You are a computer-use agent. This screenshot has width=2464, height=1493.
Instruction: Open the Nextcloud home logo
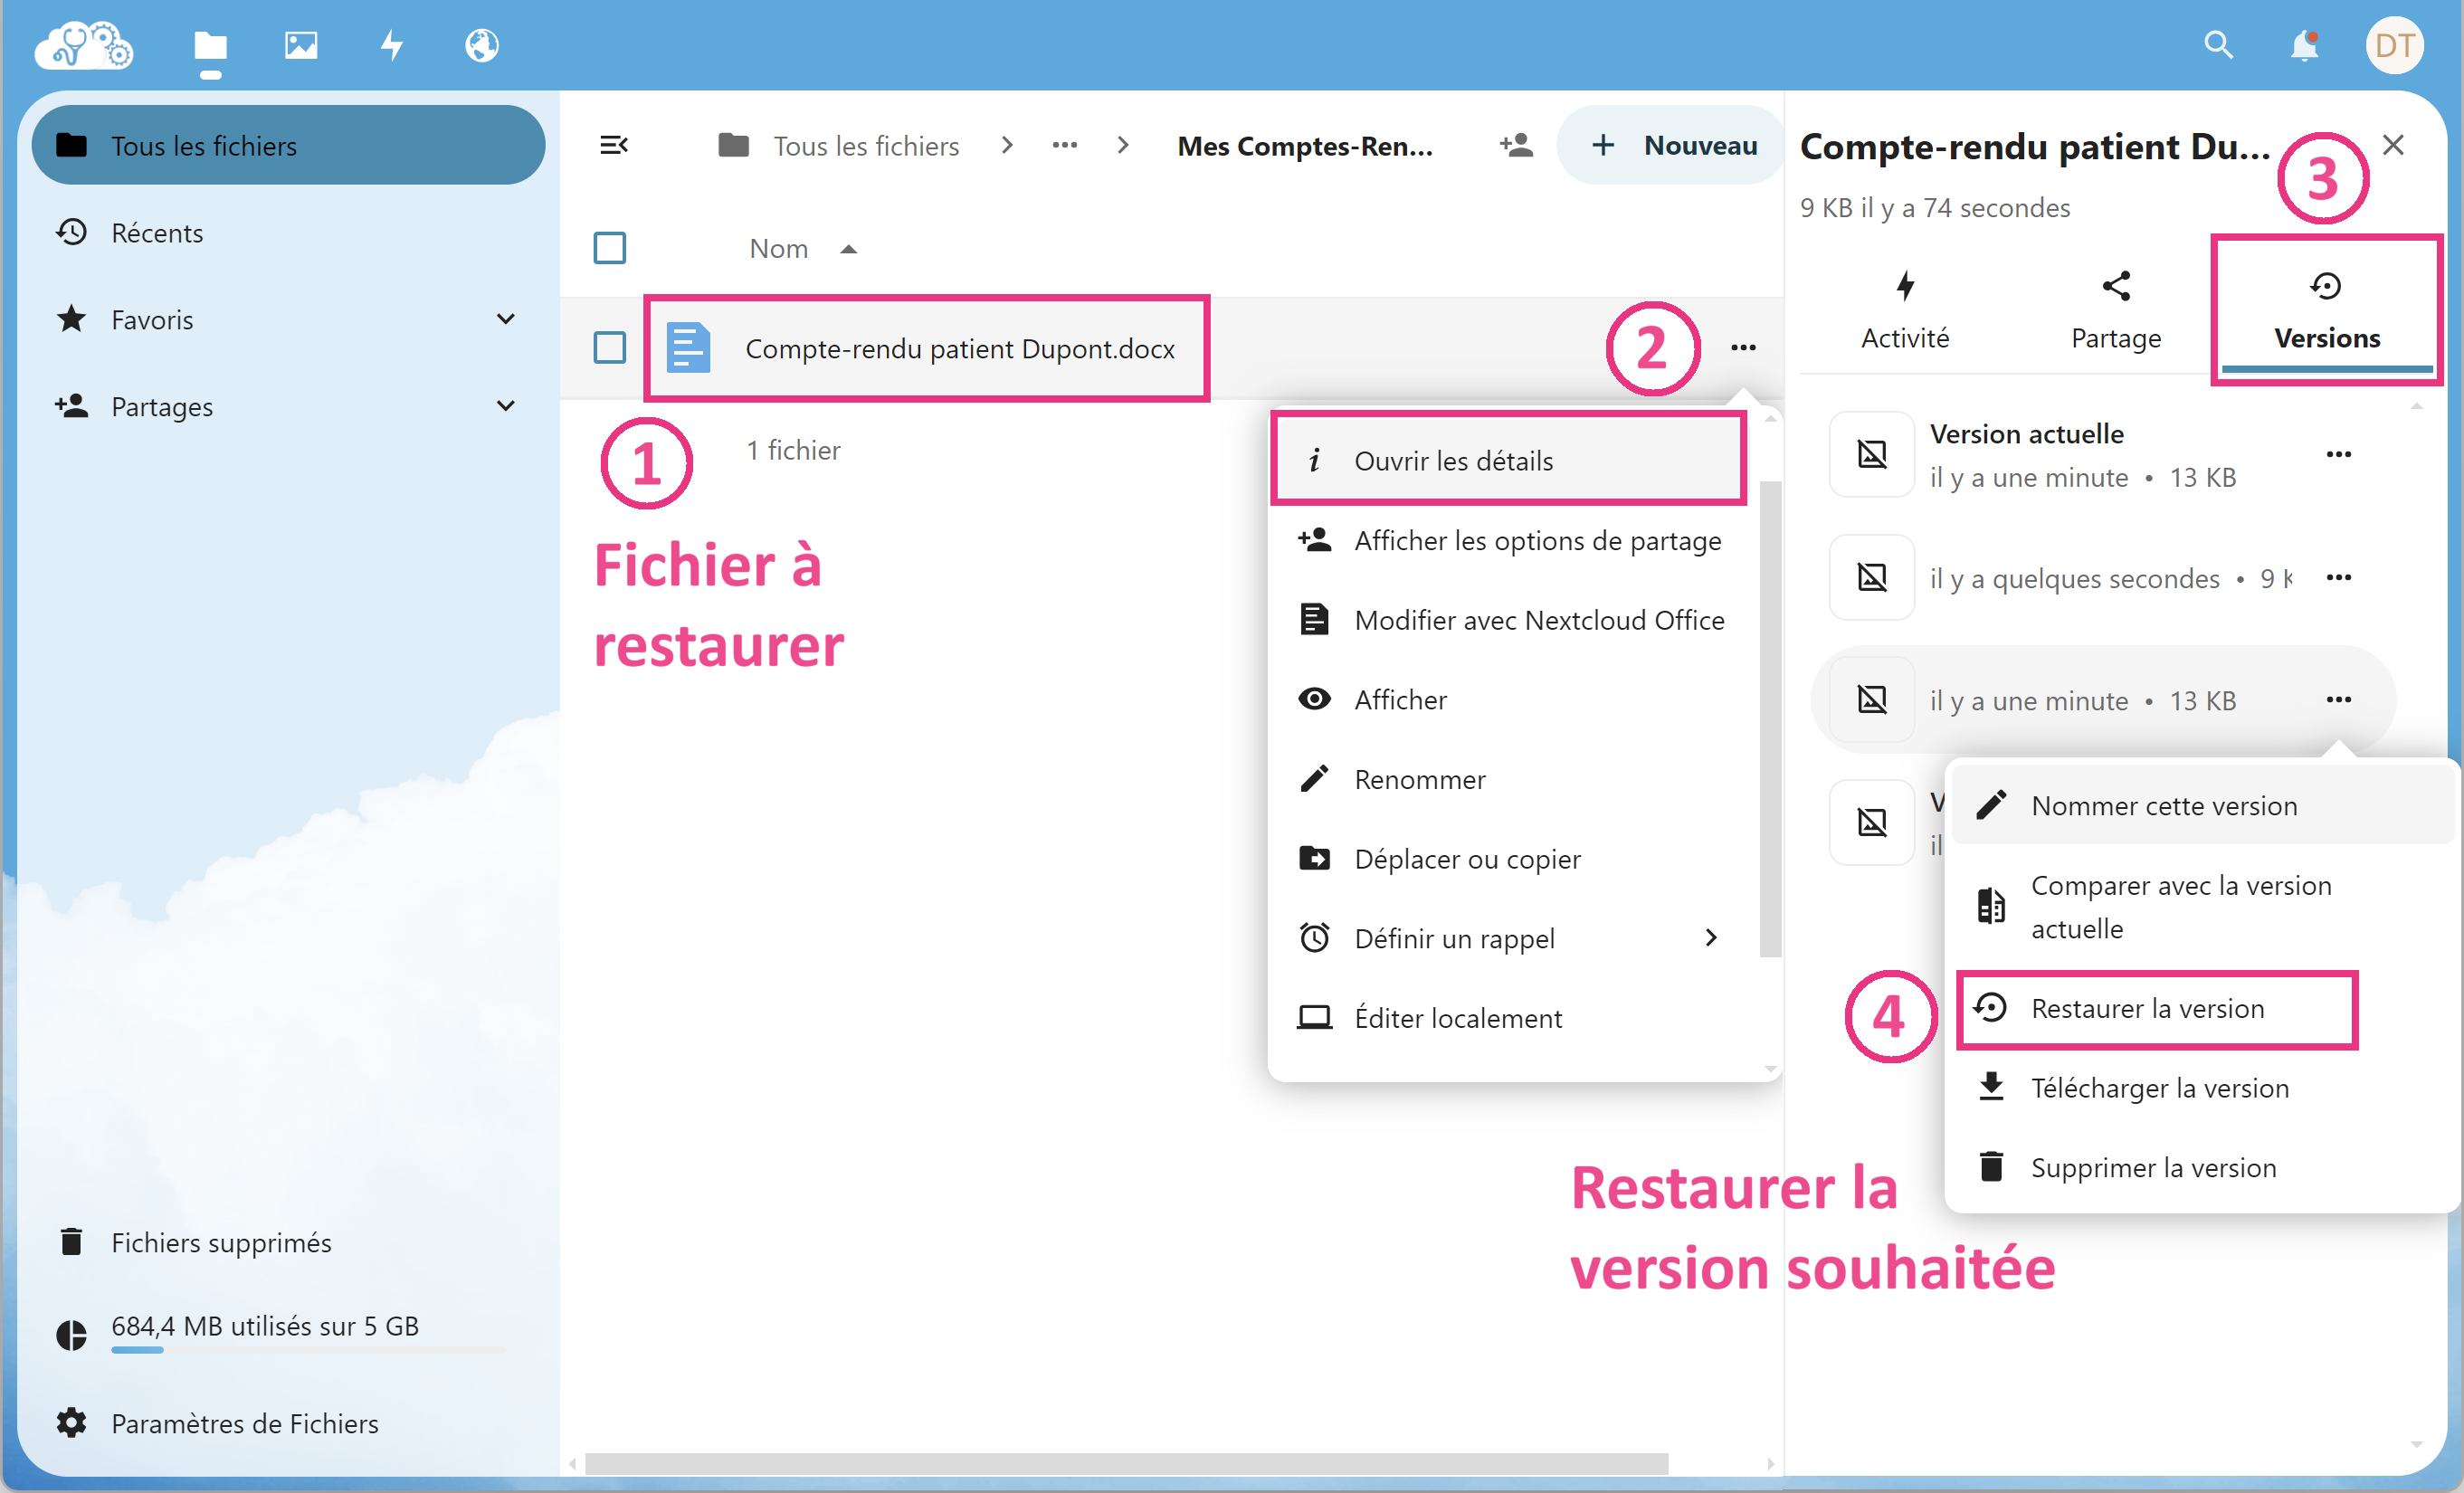pyautogui.click(x=84, y=45)
